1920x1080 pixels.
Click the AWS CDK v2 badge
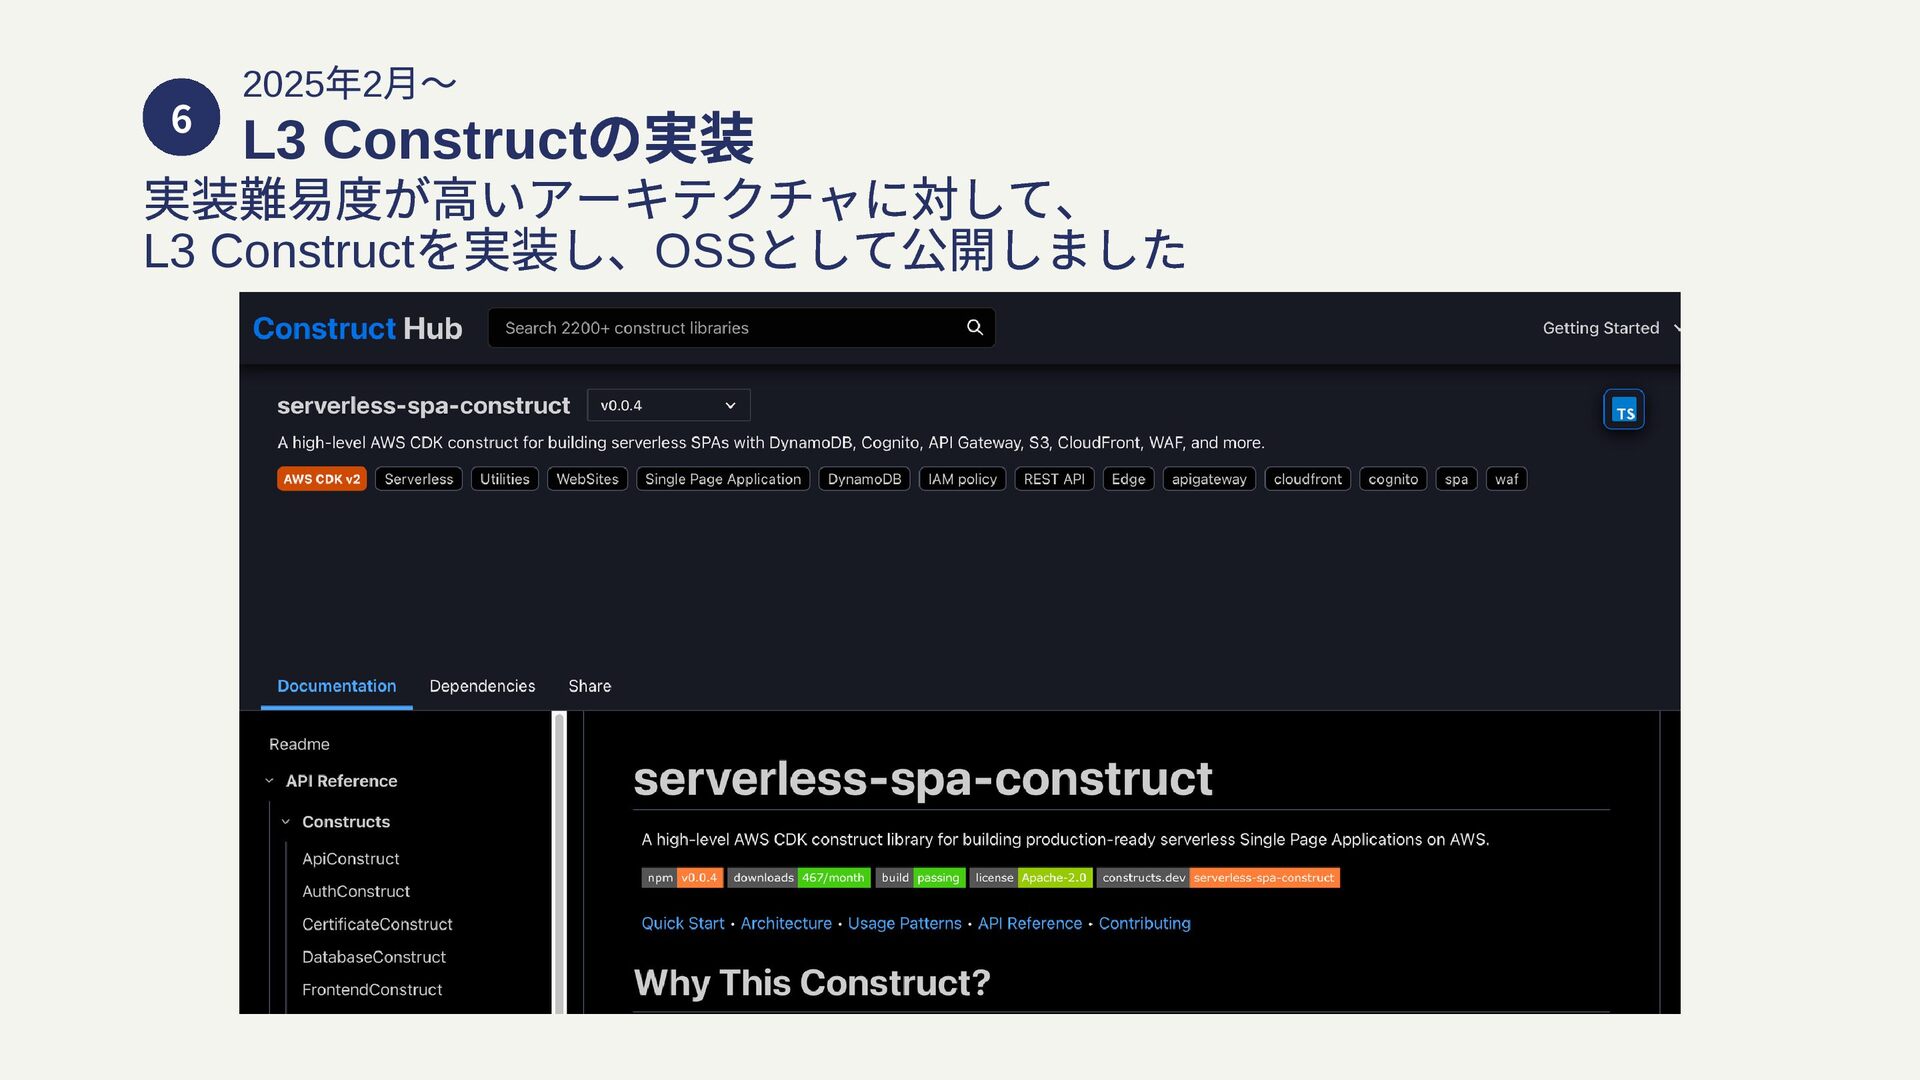pos(321,479)
